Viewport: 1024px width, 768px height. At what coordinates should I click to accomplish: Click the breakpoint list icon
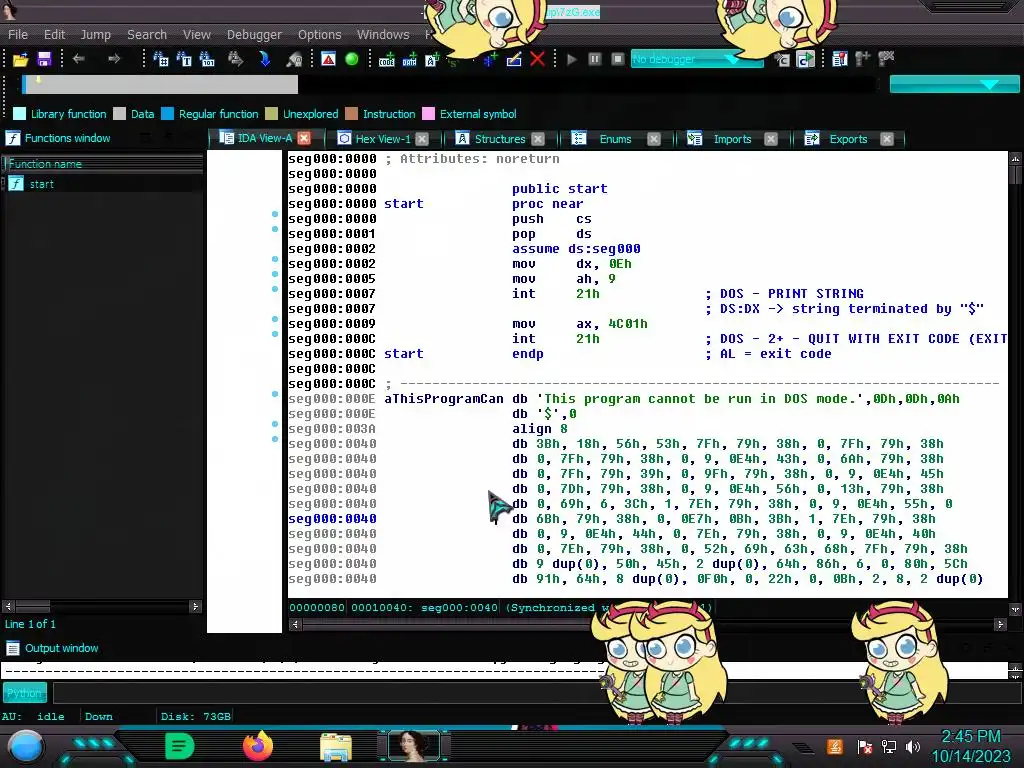tap(840, 59)
